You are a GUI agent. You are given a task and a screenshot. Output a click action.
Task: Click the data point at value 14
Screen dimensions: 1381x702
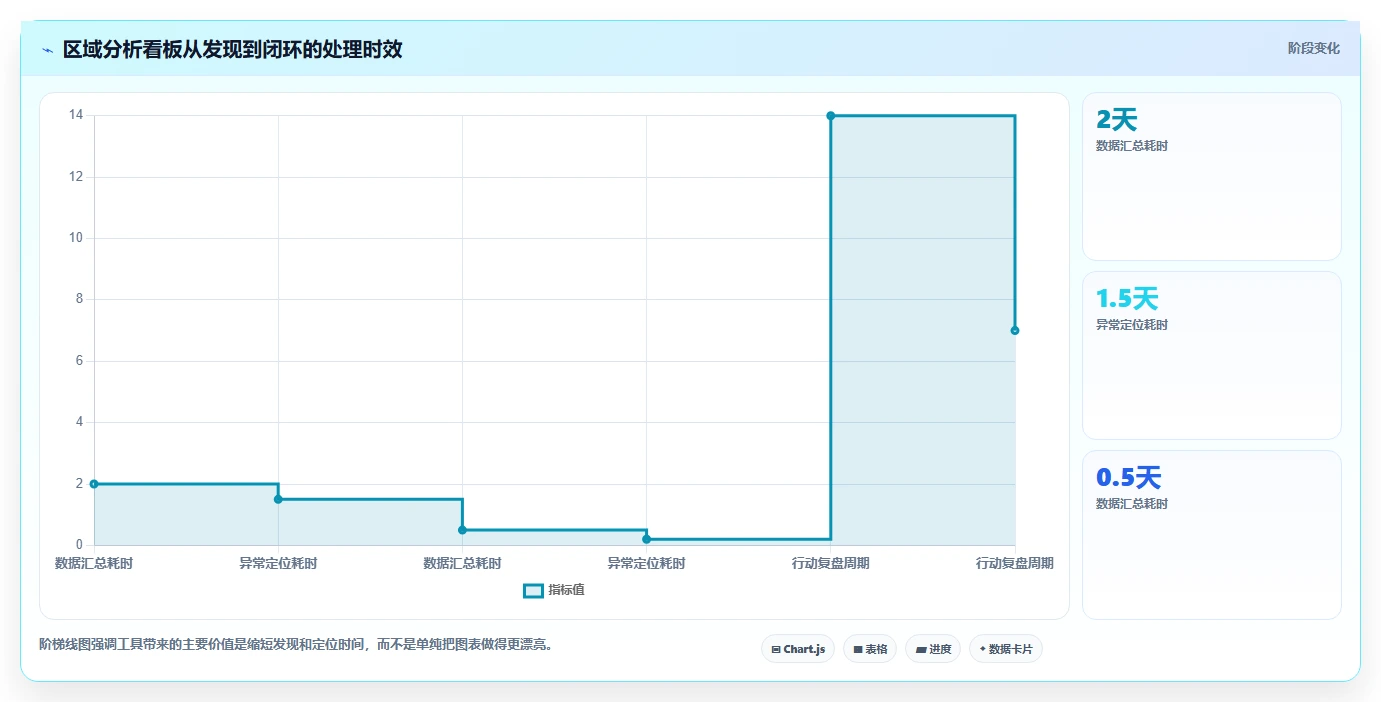point(831,116)
